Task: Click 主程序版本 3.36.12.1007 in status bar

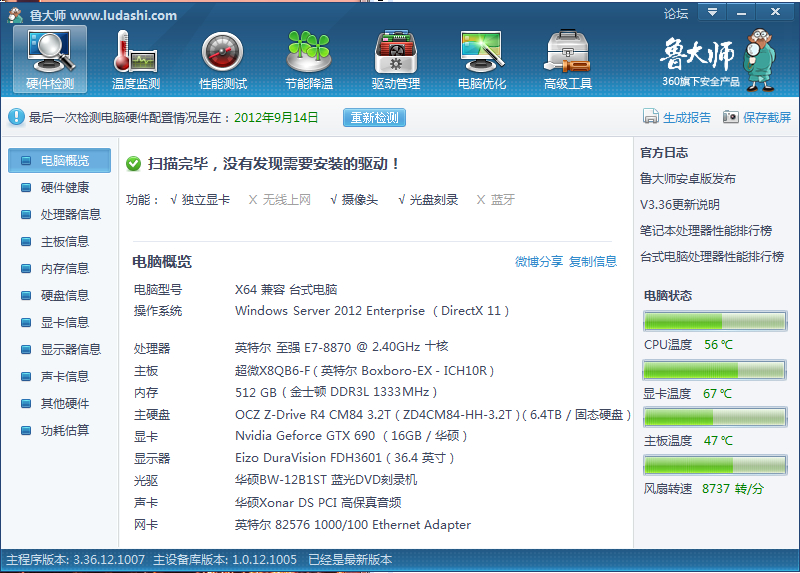Action: [x=76, y=560]
